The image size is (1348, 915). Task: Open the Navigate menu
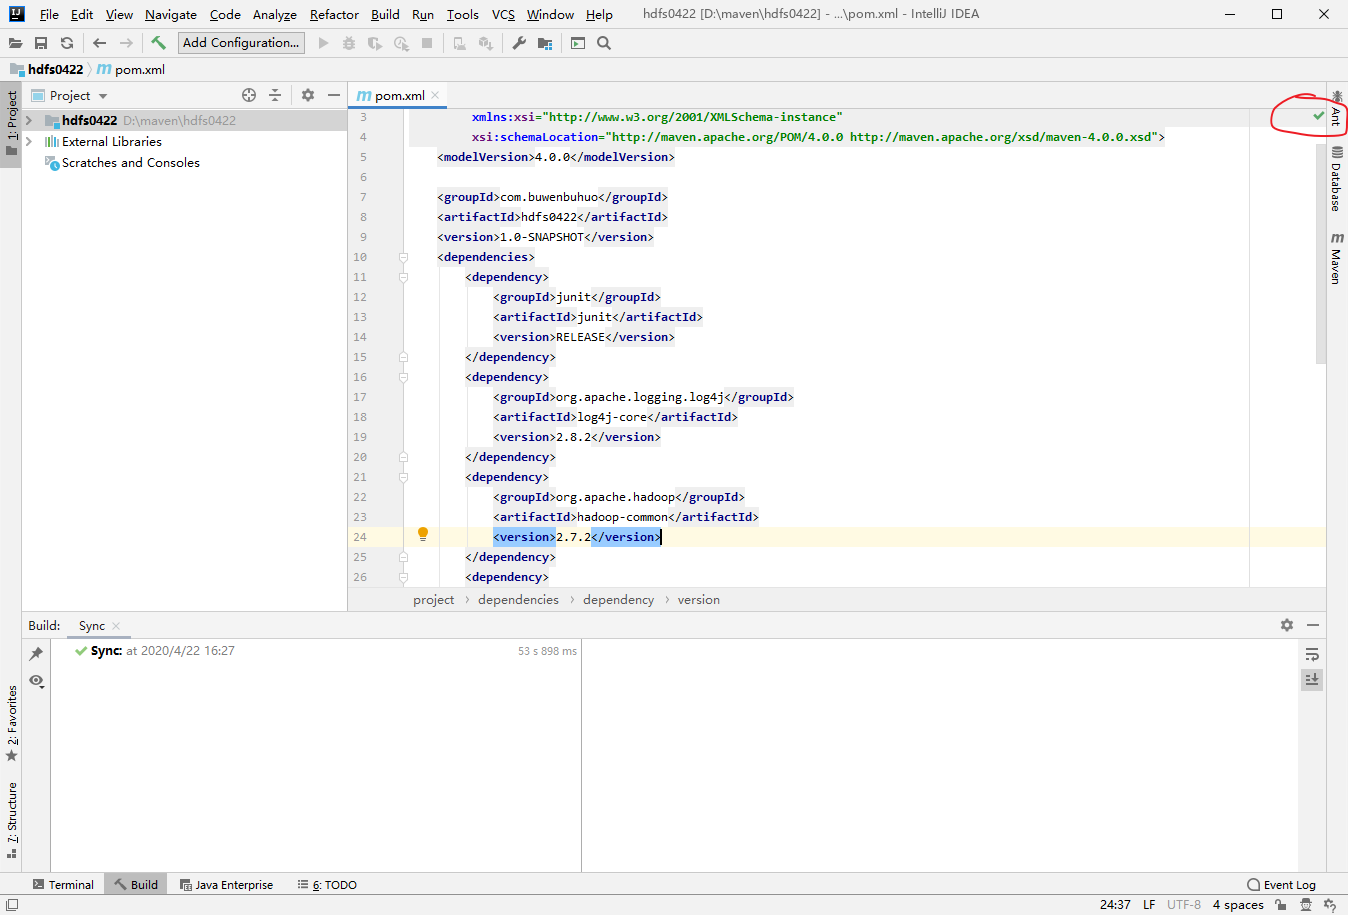[171, 14]
